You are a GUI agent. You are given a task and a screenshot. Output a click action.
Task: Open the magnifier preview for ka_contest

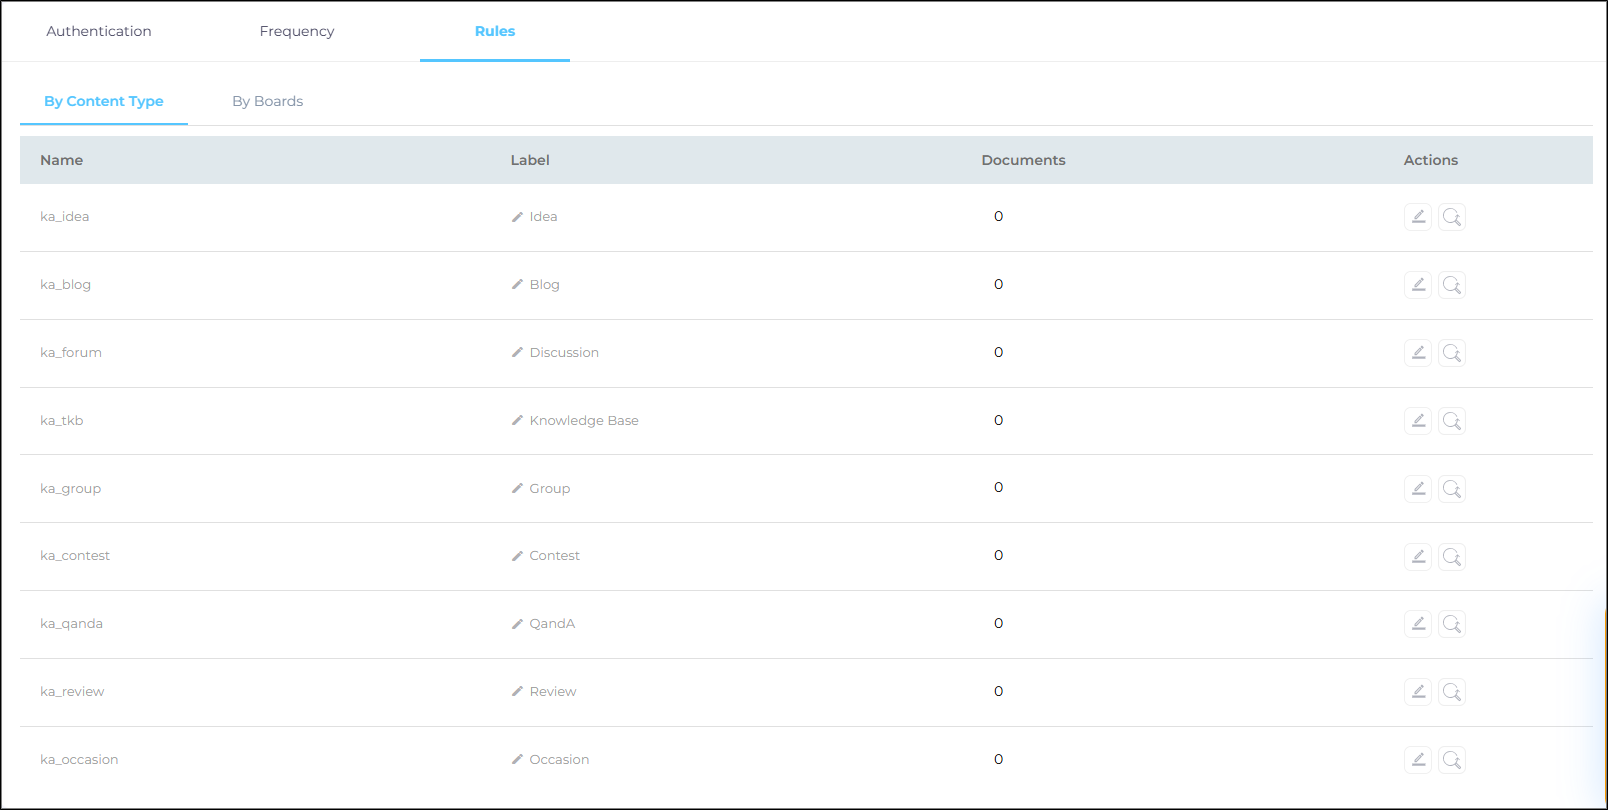click(x=1452, y=556)
